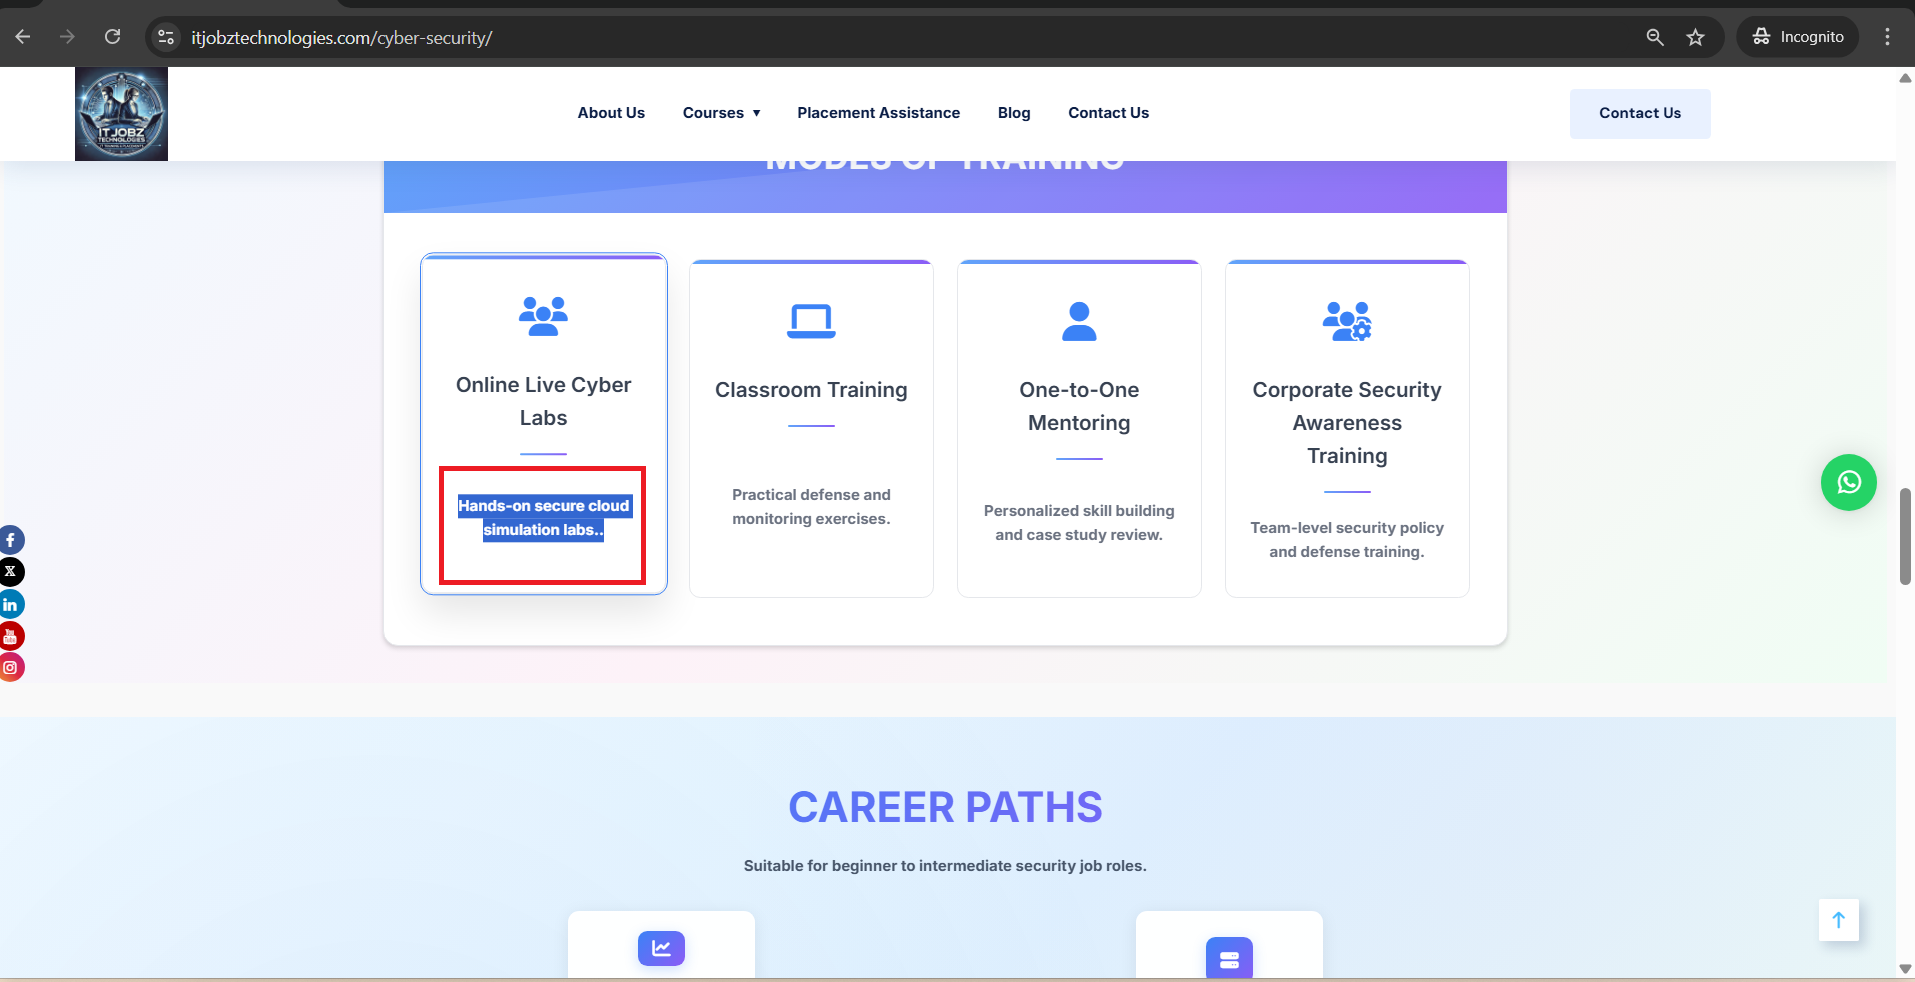This screenshot has height=982, width=1915.
Task: Click the ITJOBZ Technologies logo
Action: coord(121,114)
